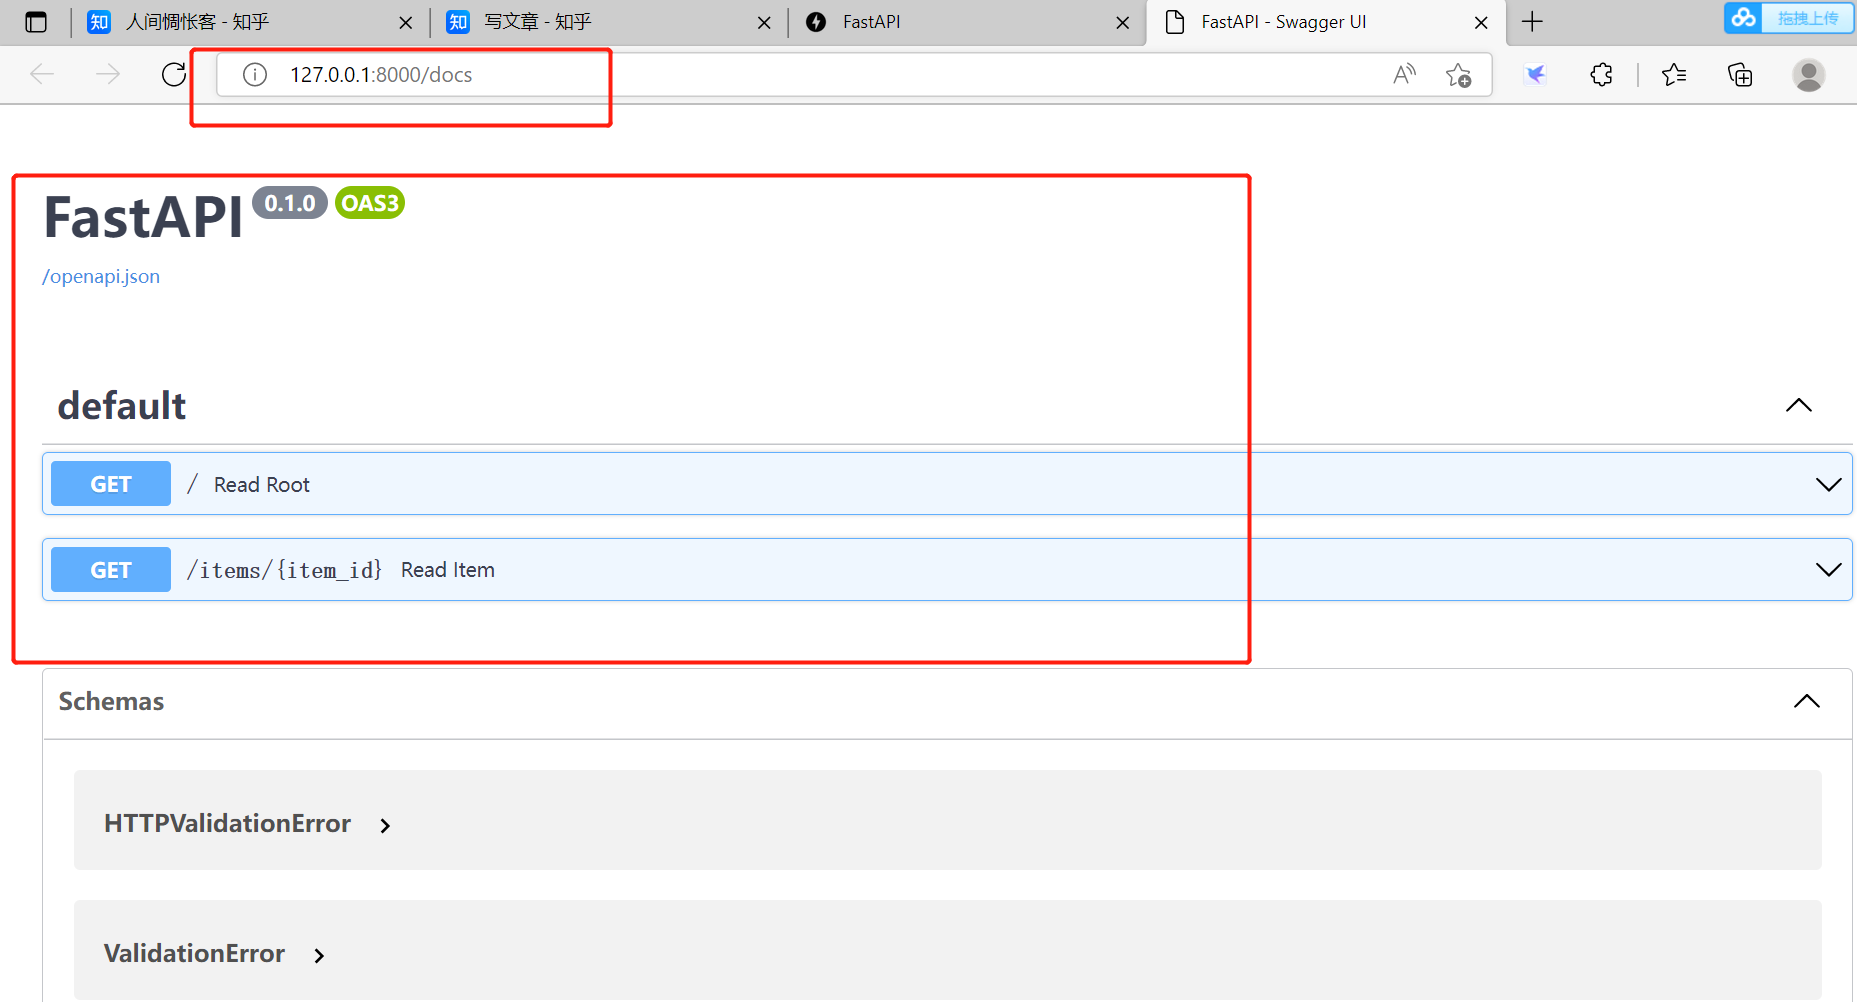Reload the current page

tap(172, 74)
